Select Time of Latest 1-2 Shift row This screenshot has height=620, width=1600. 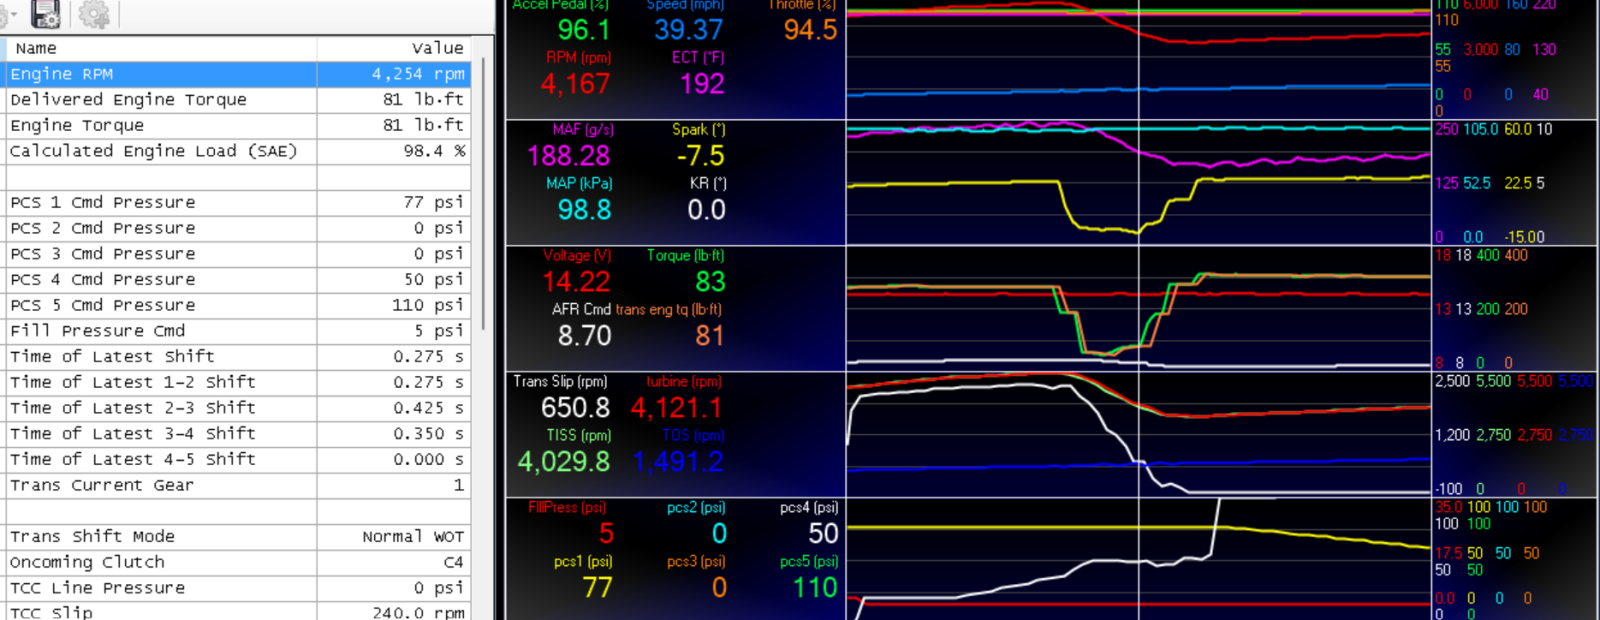click(238, 382)
